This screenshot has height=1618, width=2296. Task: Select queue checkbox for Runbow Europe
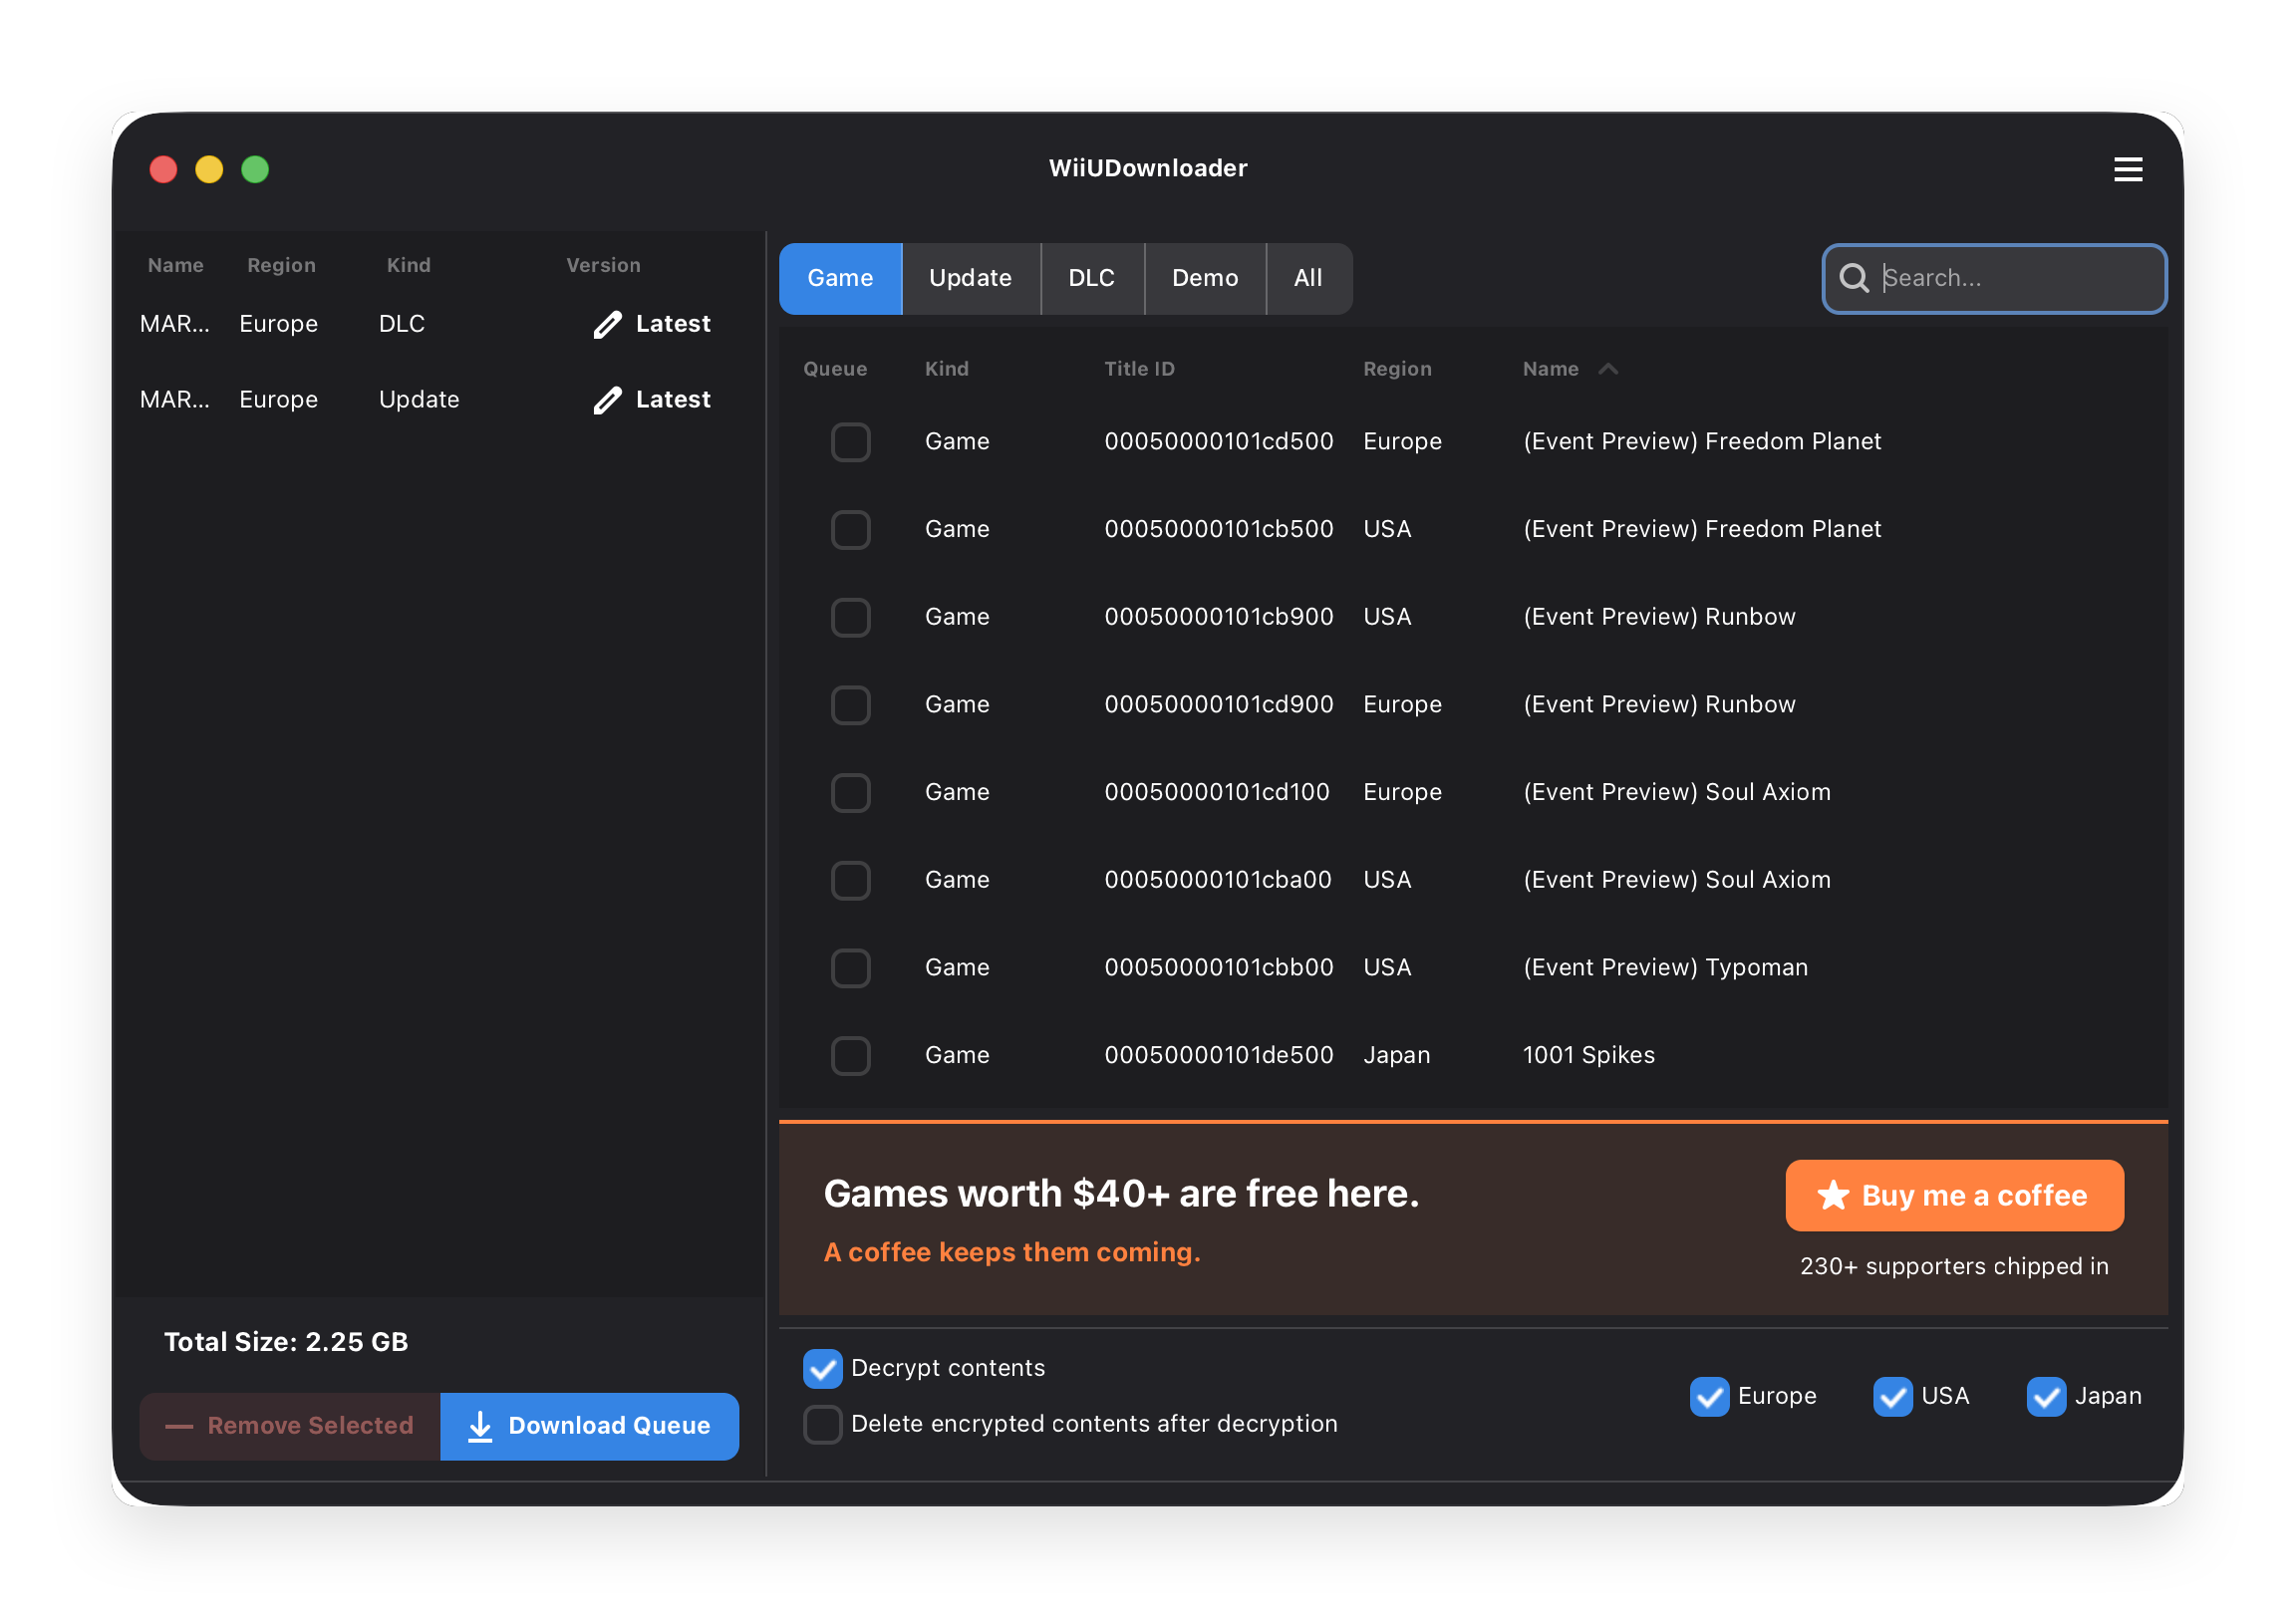pyautogui.click(x=850, y=705)
